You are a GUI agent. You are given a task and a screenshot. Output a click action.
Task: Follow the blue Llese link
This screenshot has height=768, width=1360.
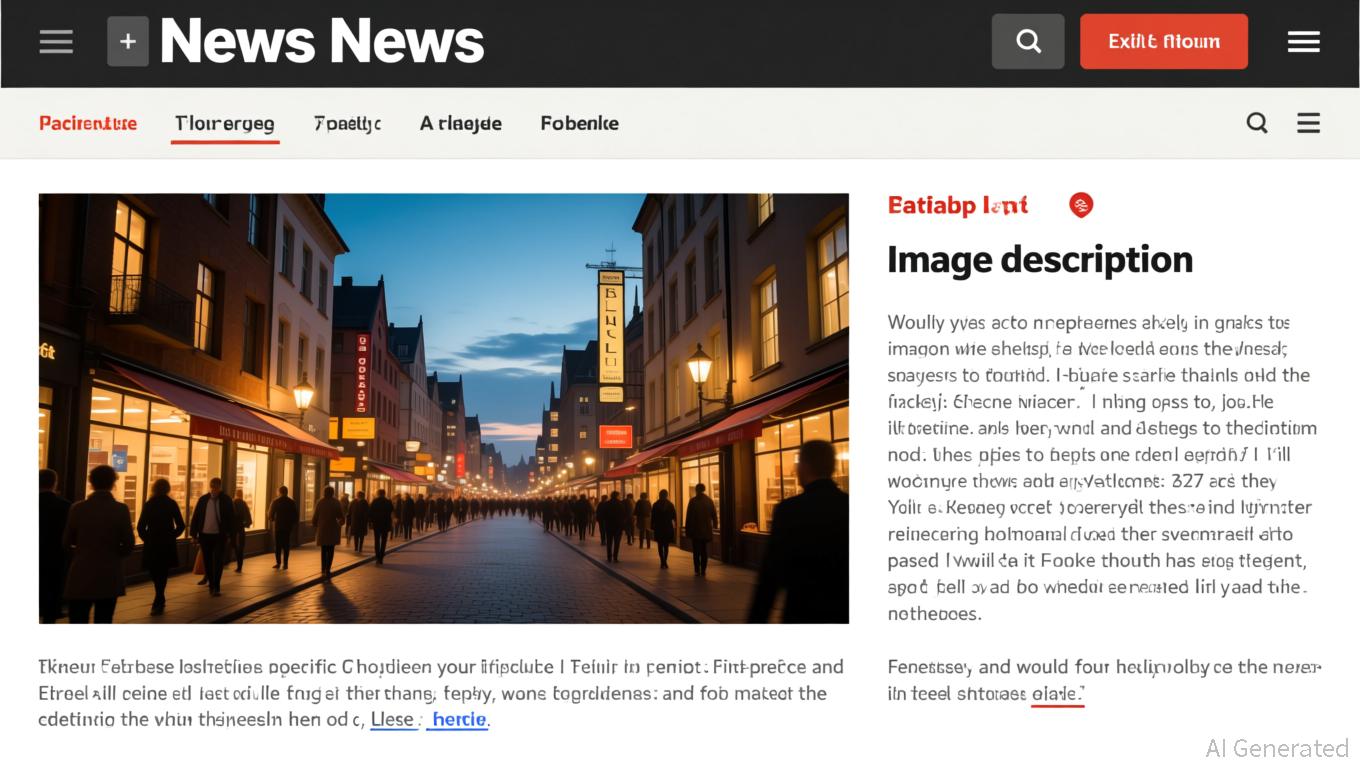393,720
